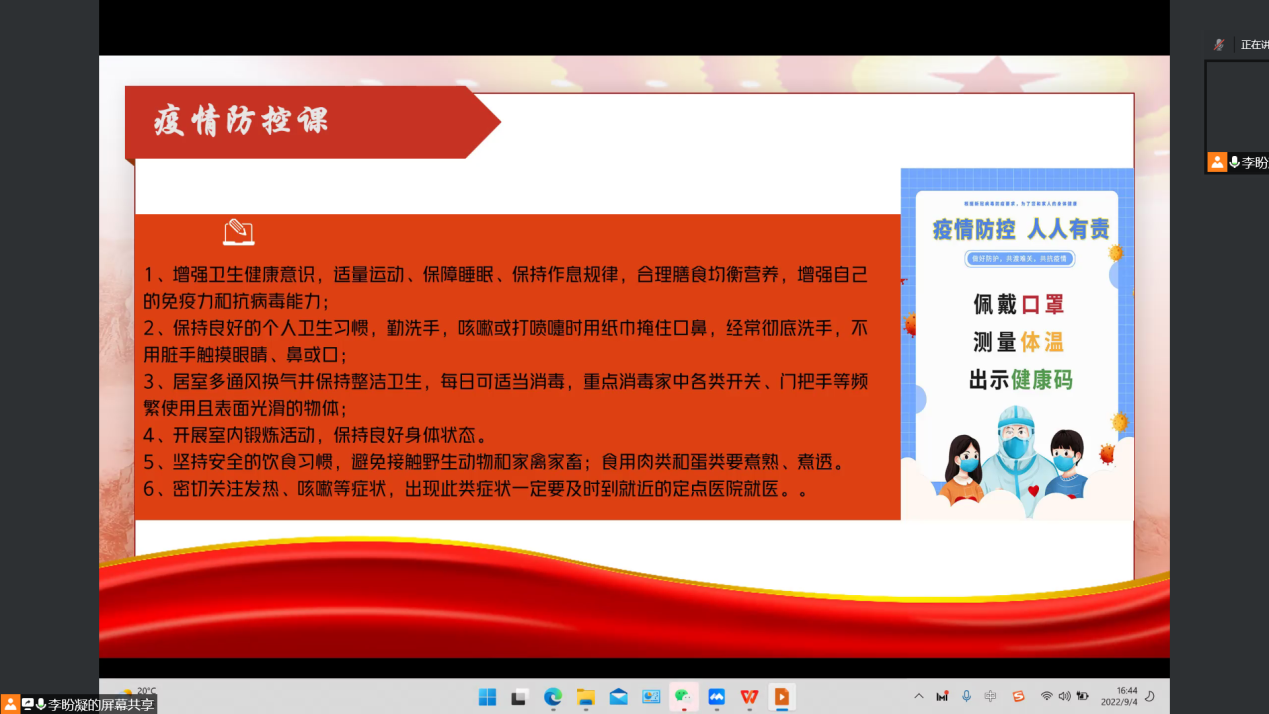The image size is (1269, 714).
Task: Open File Explorer from the taskbar
Action: coord(586,697)
